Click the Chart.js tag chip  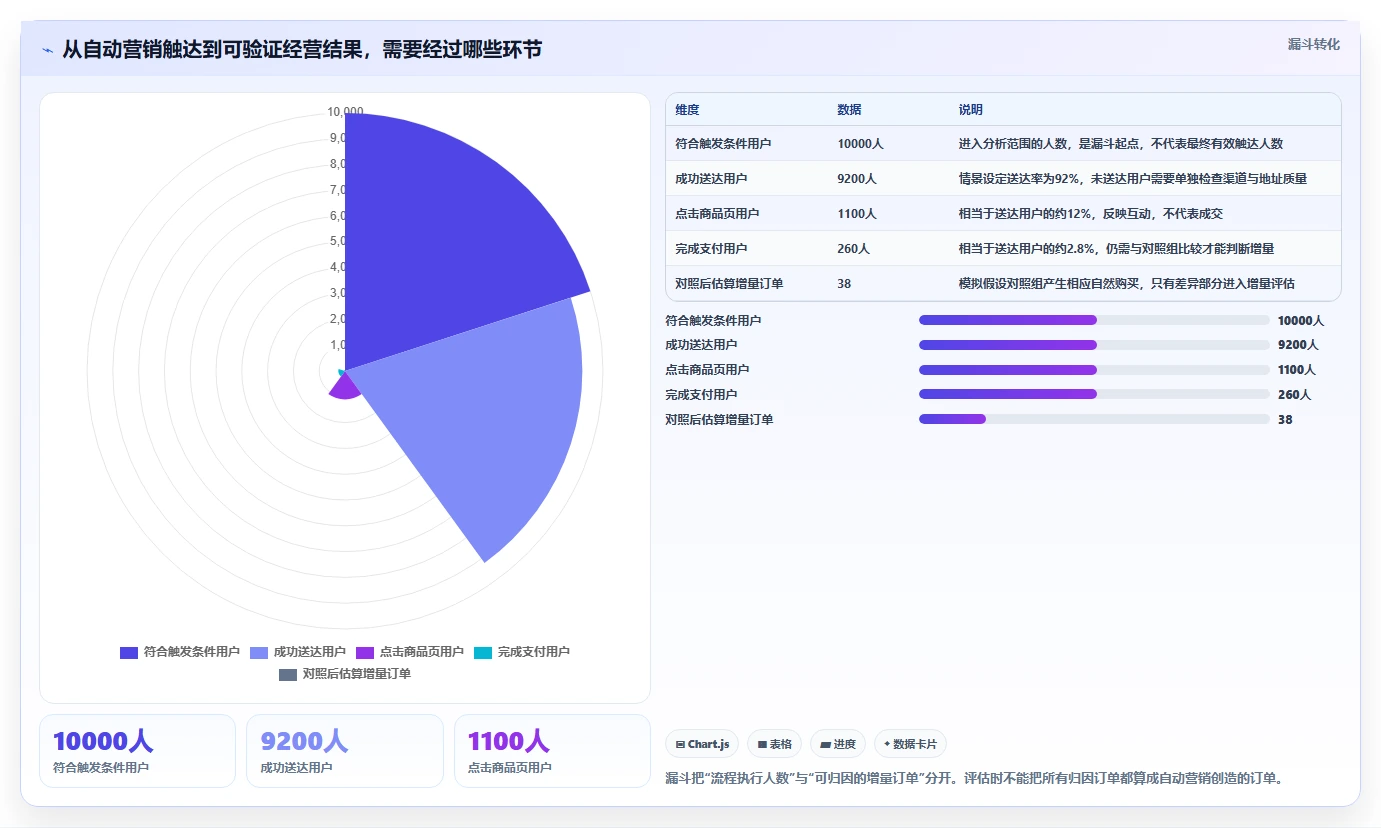pyautogui.click(x=702, y=744)
